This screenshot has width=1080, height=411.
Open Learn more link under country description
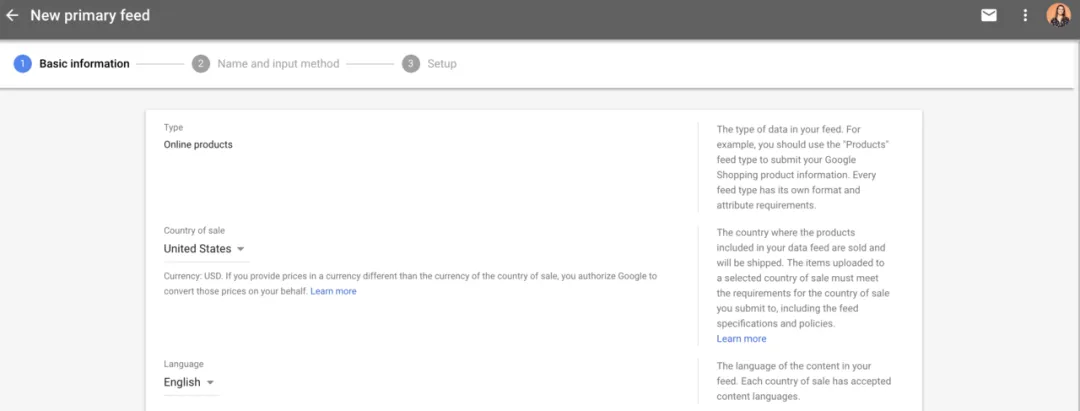tap(741, 339)
